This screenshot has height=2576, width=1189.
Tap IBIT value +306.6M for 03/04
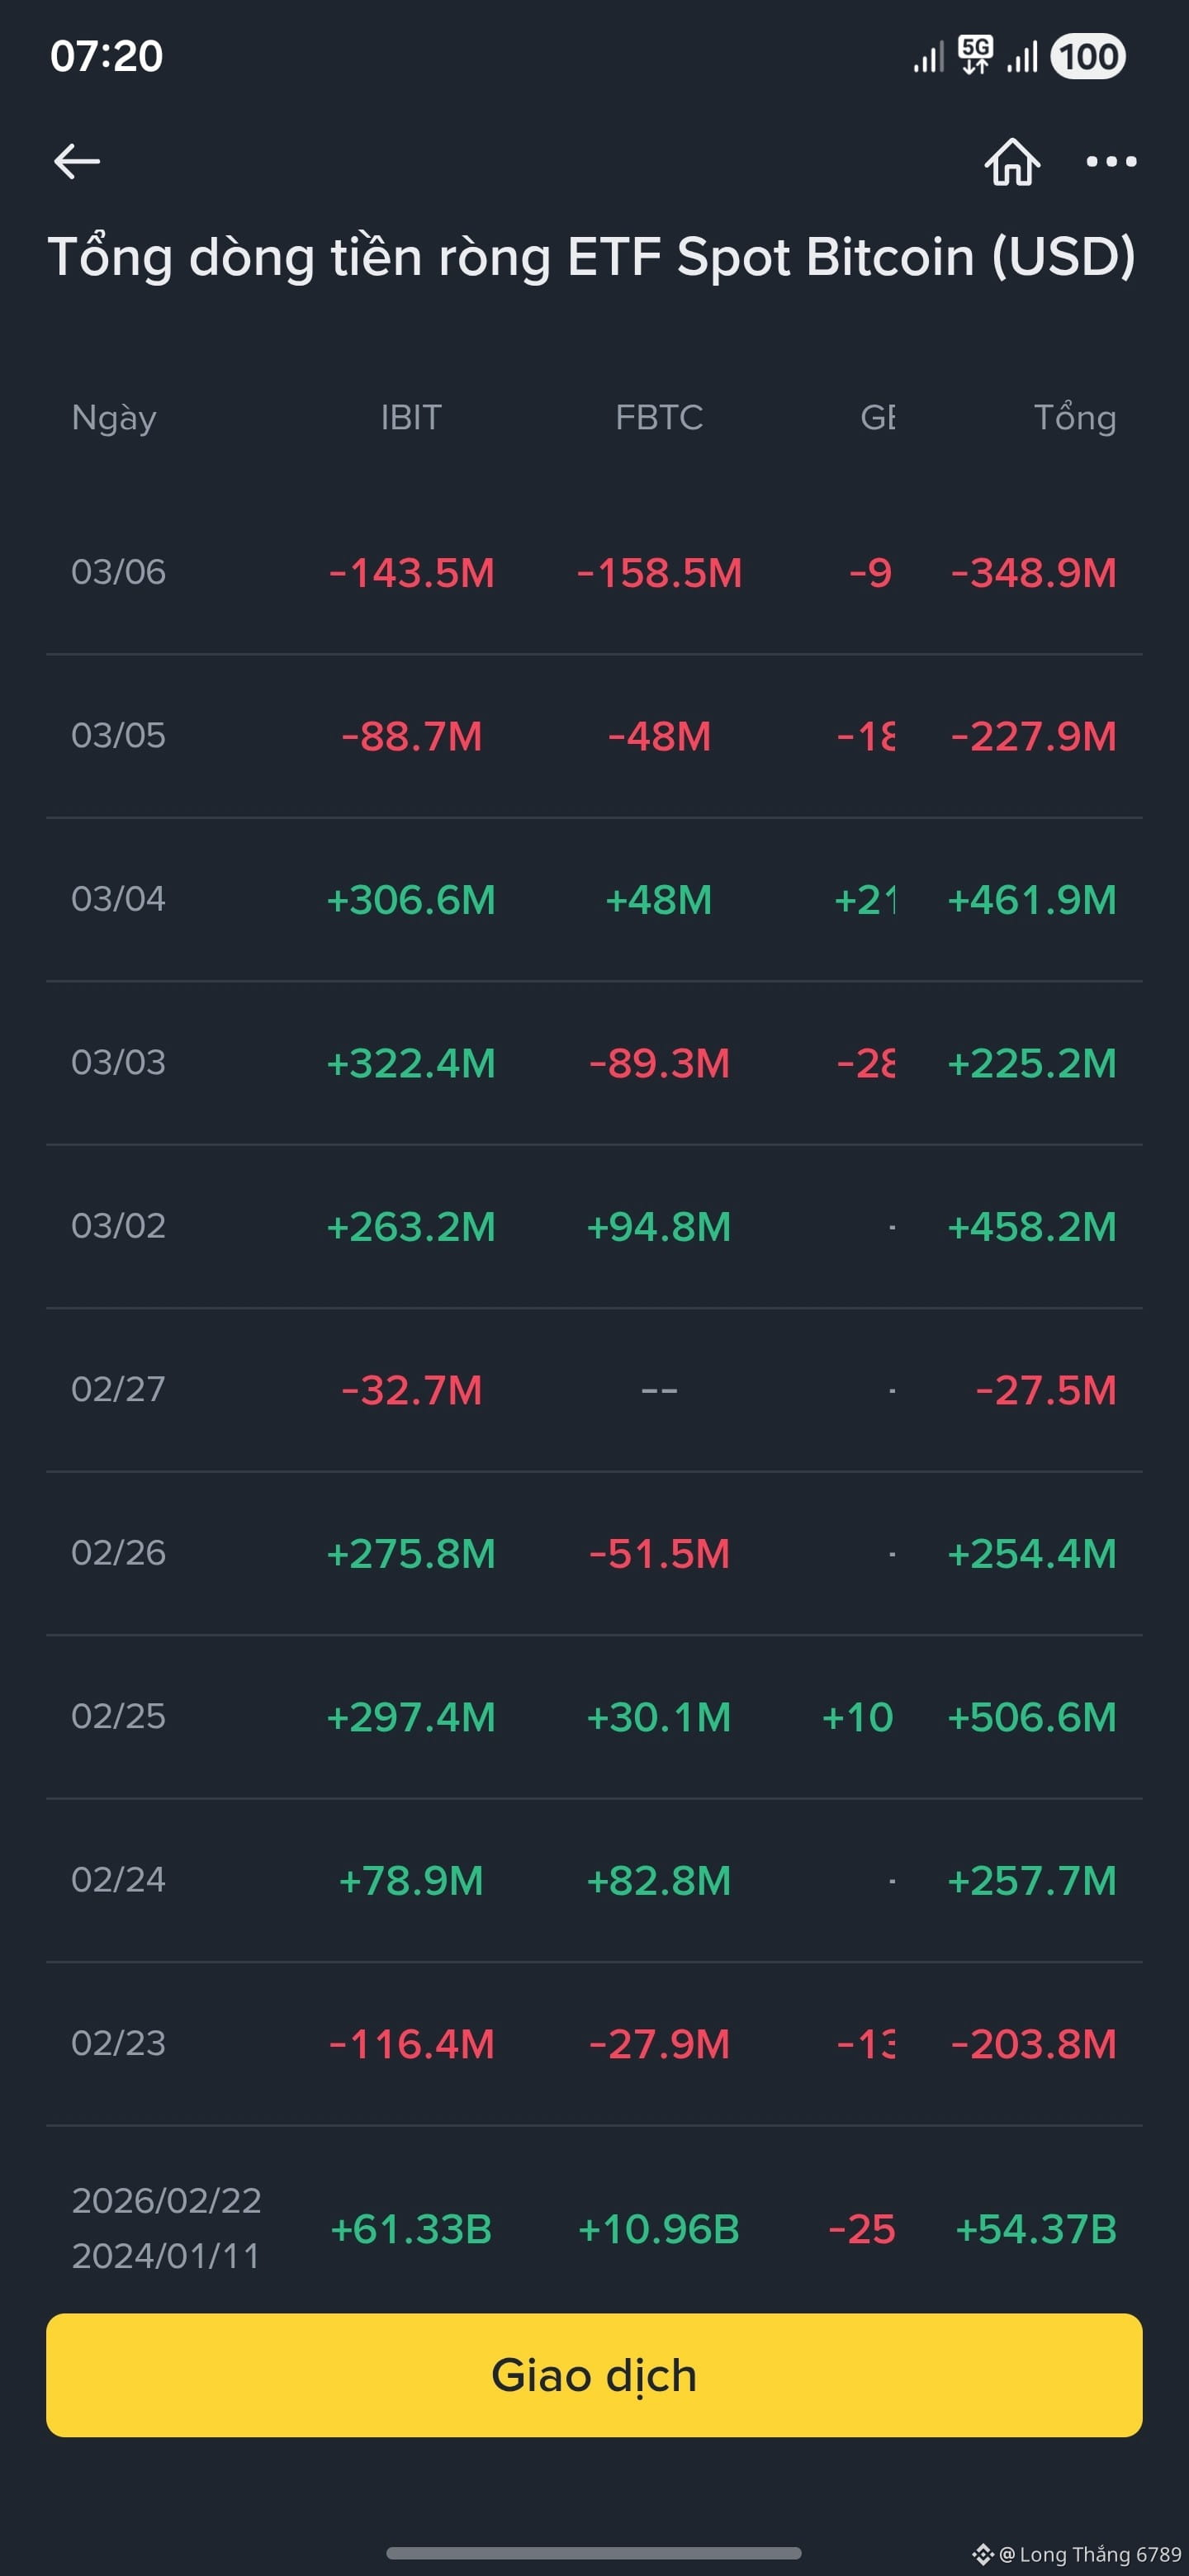coord(411,900)
